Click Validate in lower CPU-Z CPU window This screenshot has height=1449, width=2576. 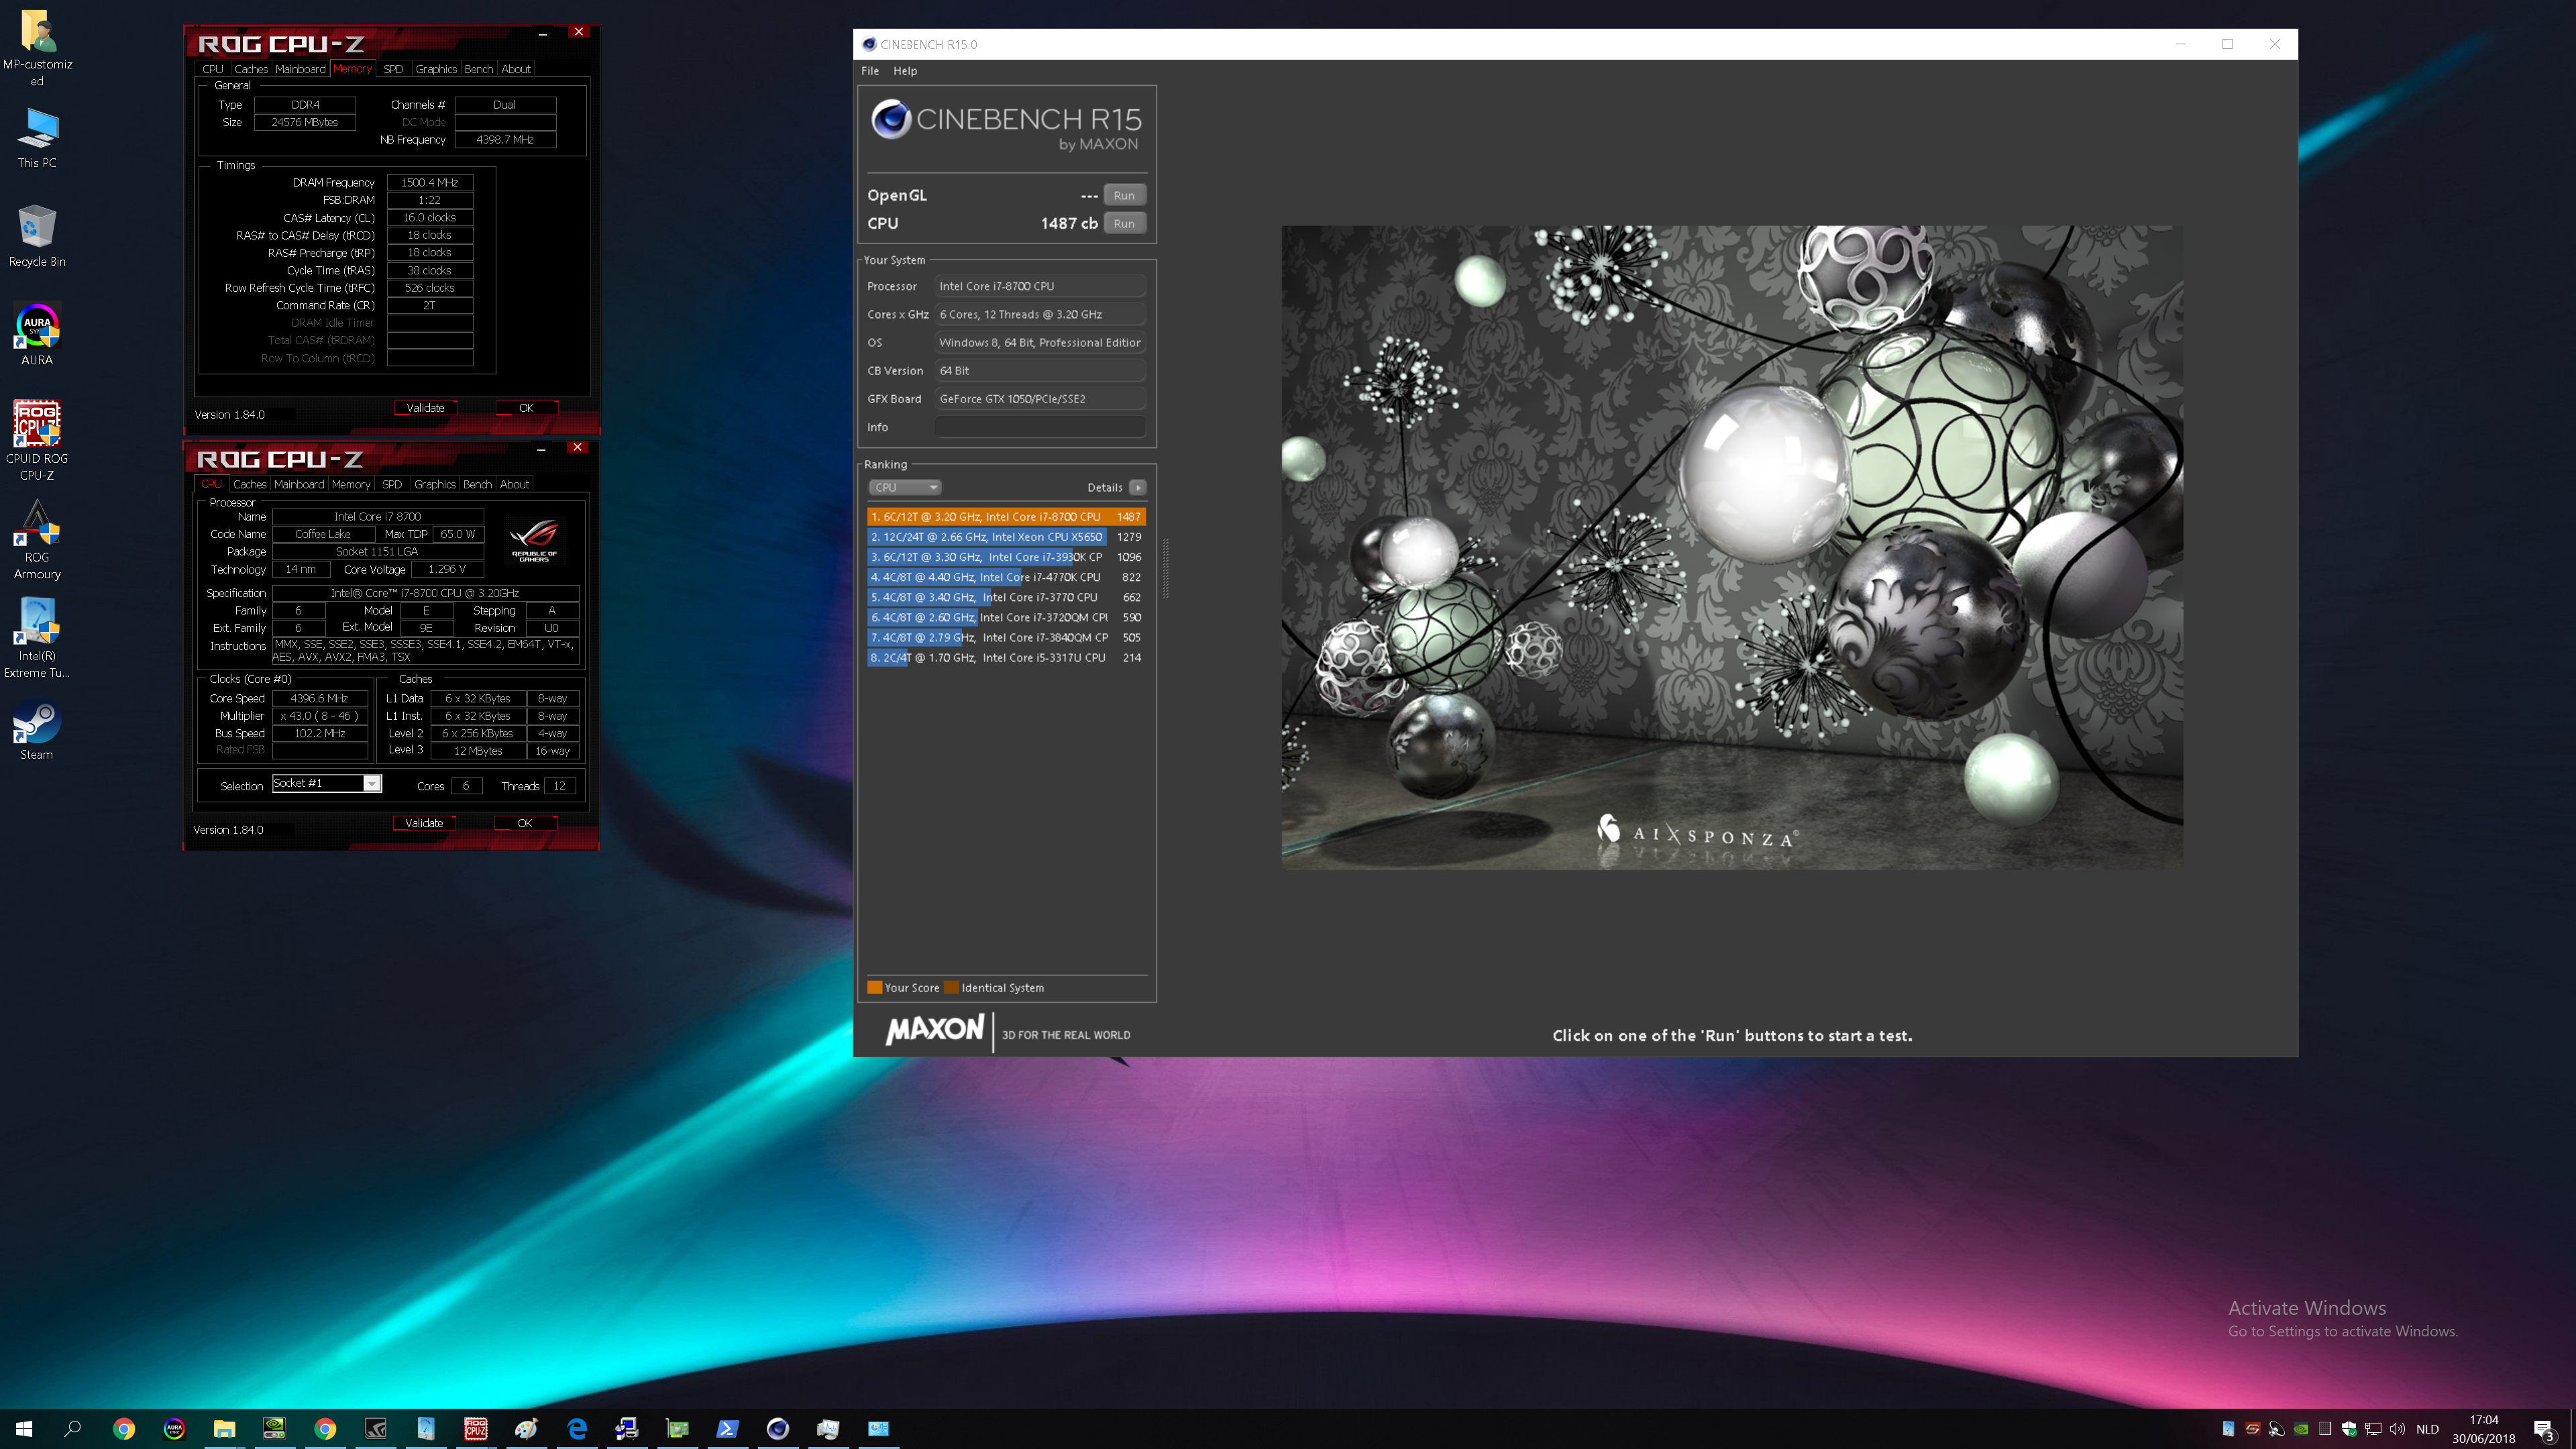click(x=424, y=823)
